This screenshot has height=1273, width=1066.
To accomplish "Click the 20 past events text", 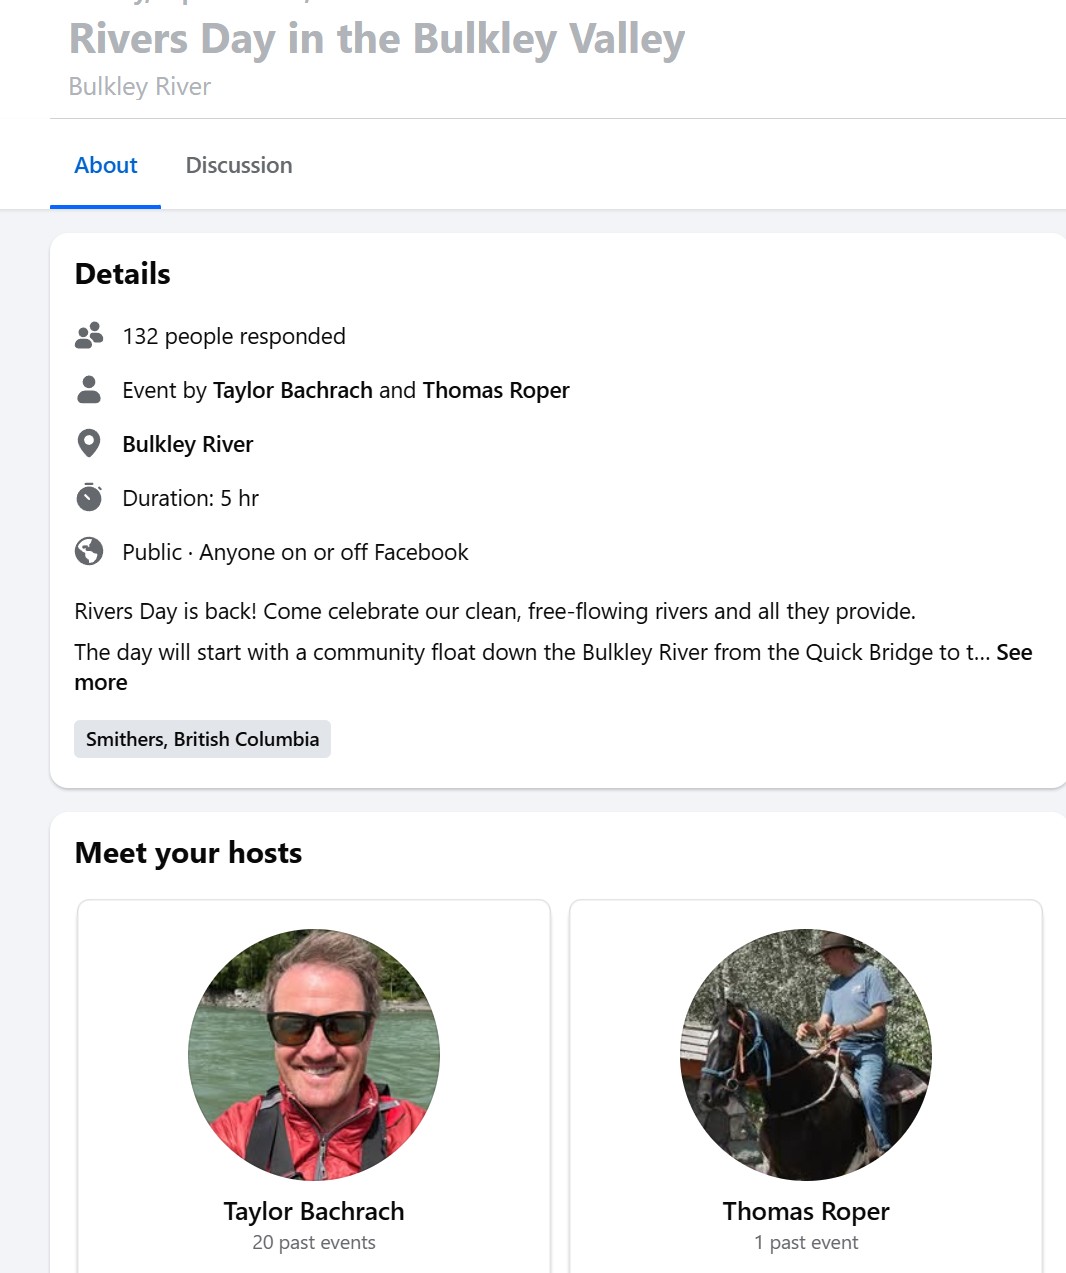I will tap(314, 1243).
